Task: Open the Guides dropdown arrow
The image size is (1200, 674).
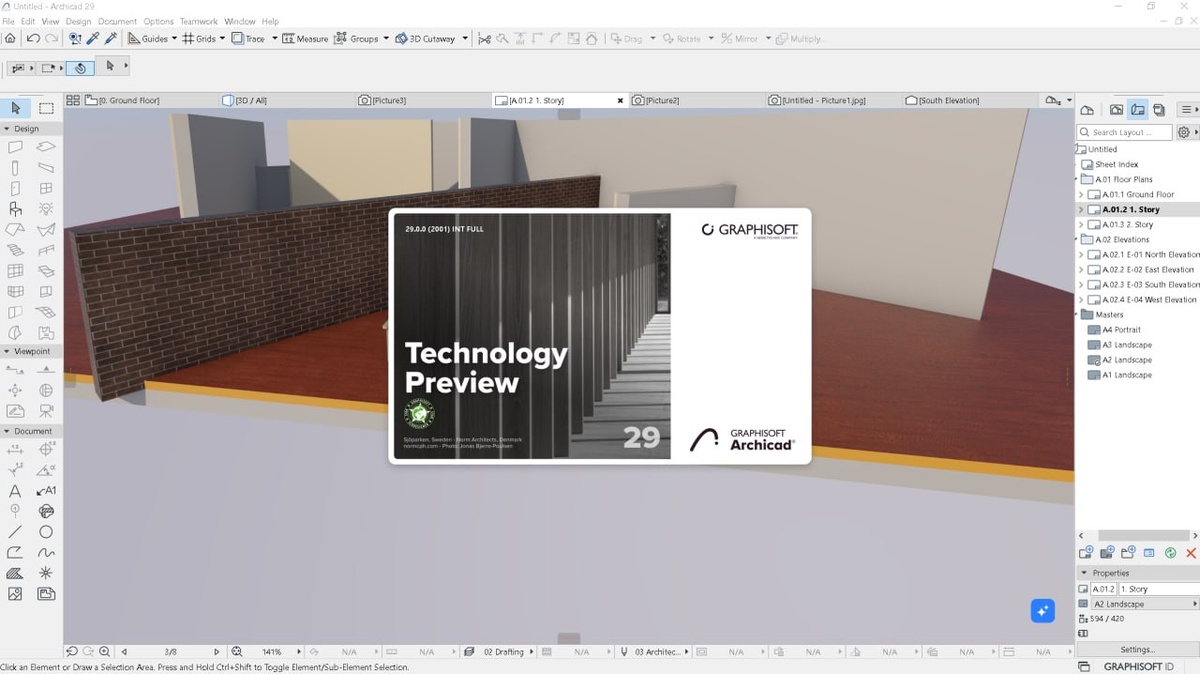Action: [x=174, y=38]
